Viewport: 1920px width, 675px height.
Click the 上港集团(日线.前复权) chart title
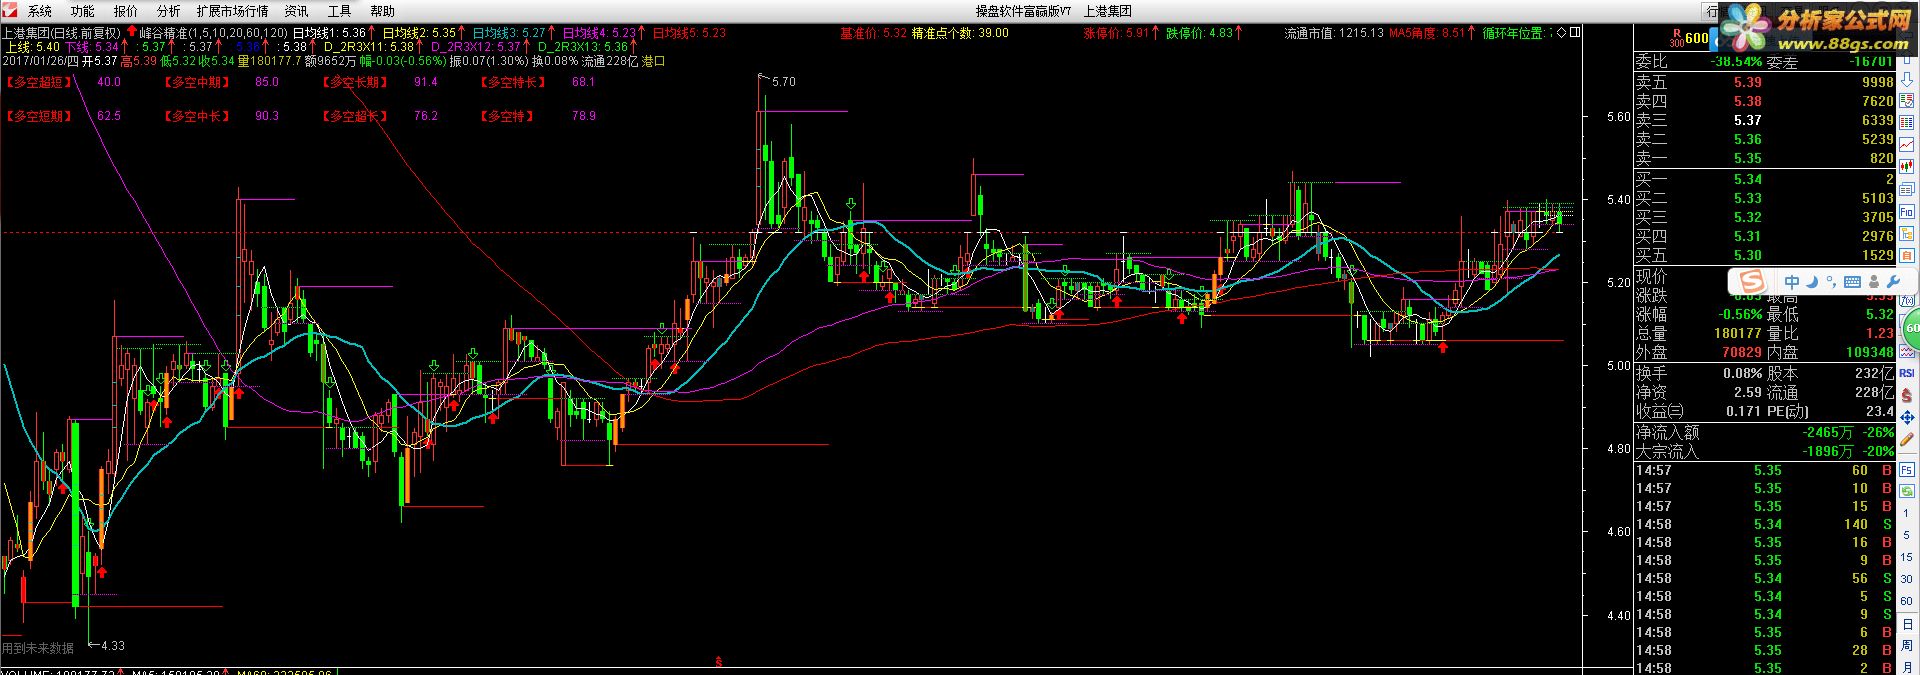[x=62, y=33]
